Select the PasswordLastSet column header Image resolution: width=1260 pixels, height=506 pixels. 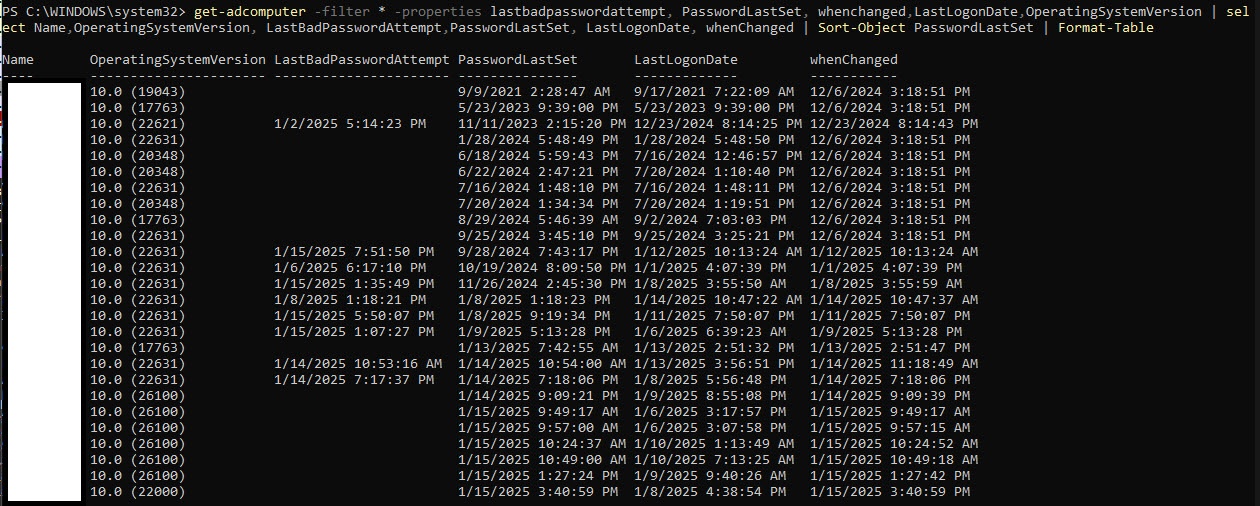518,60
